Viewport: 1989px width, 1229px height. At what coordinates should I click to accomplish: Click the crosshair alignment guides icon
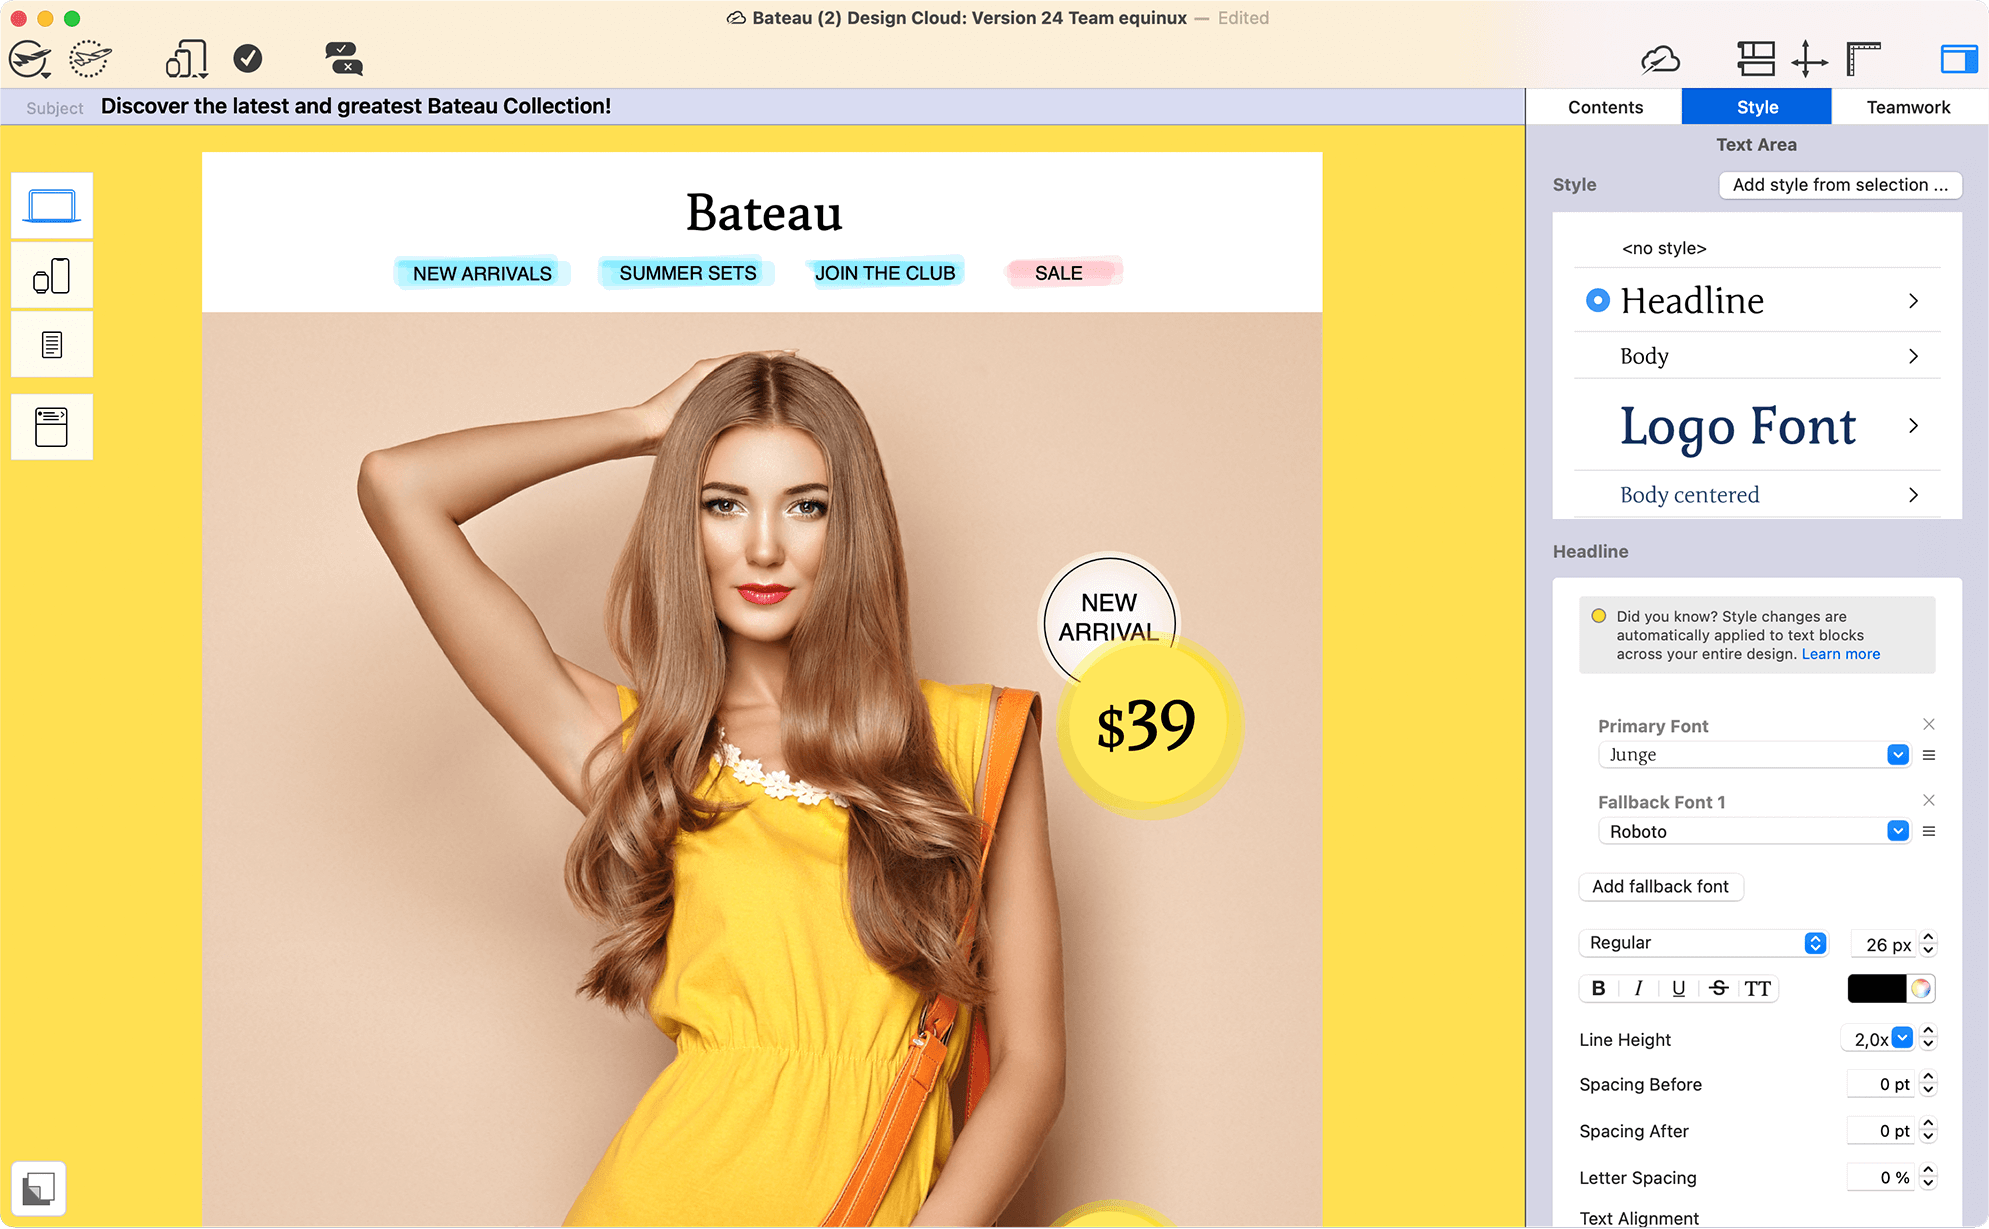pyautogui.click(x=1810, y=59)
